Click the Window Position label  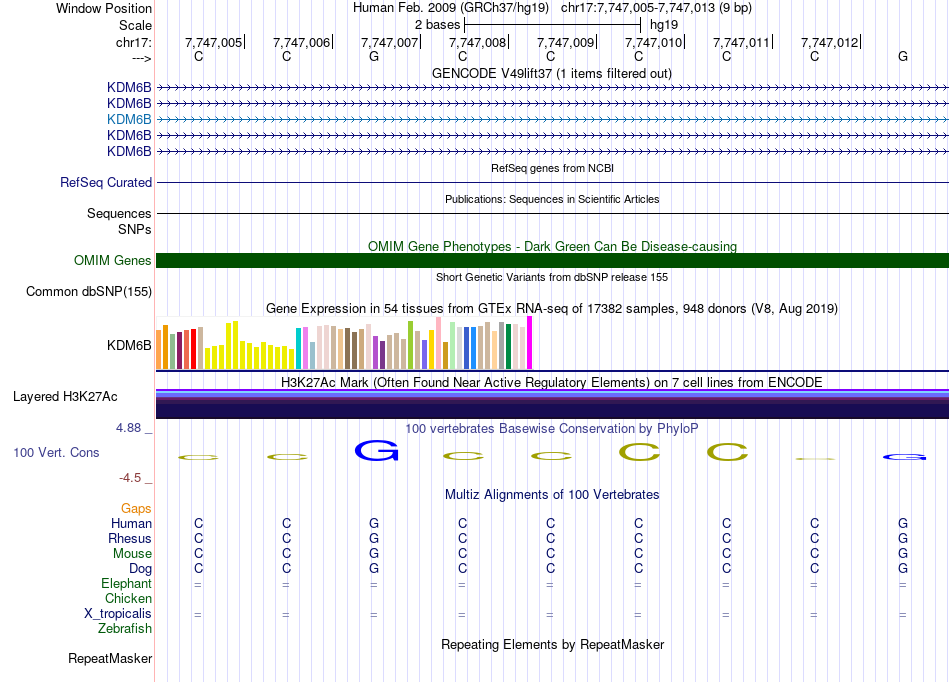coord(104,8)
